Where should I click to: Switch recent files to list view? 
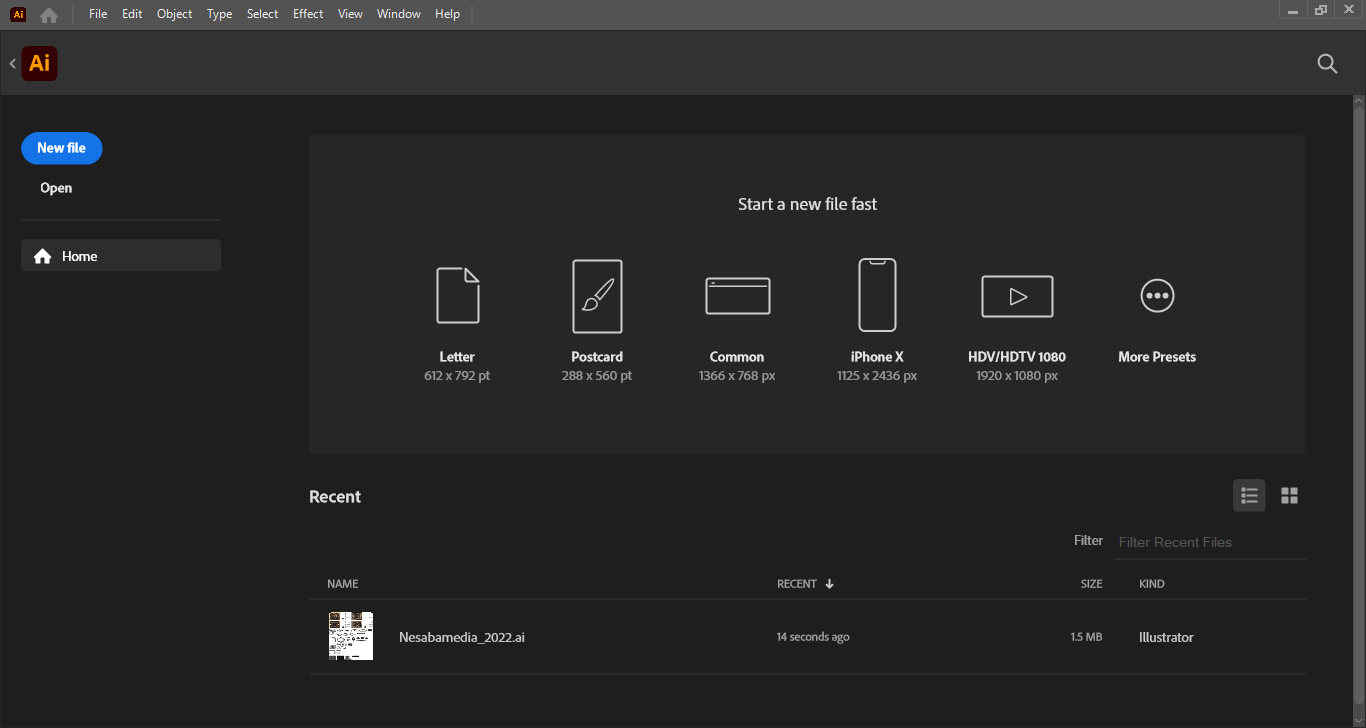(1249, 496)
